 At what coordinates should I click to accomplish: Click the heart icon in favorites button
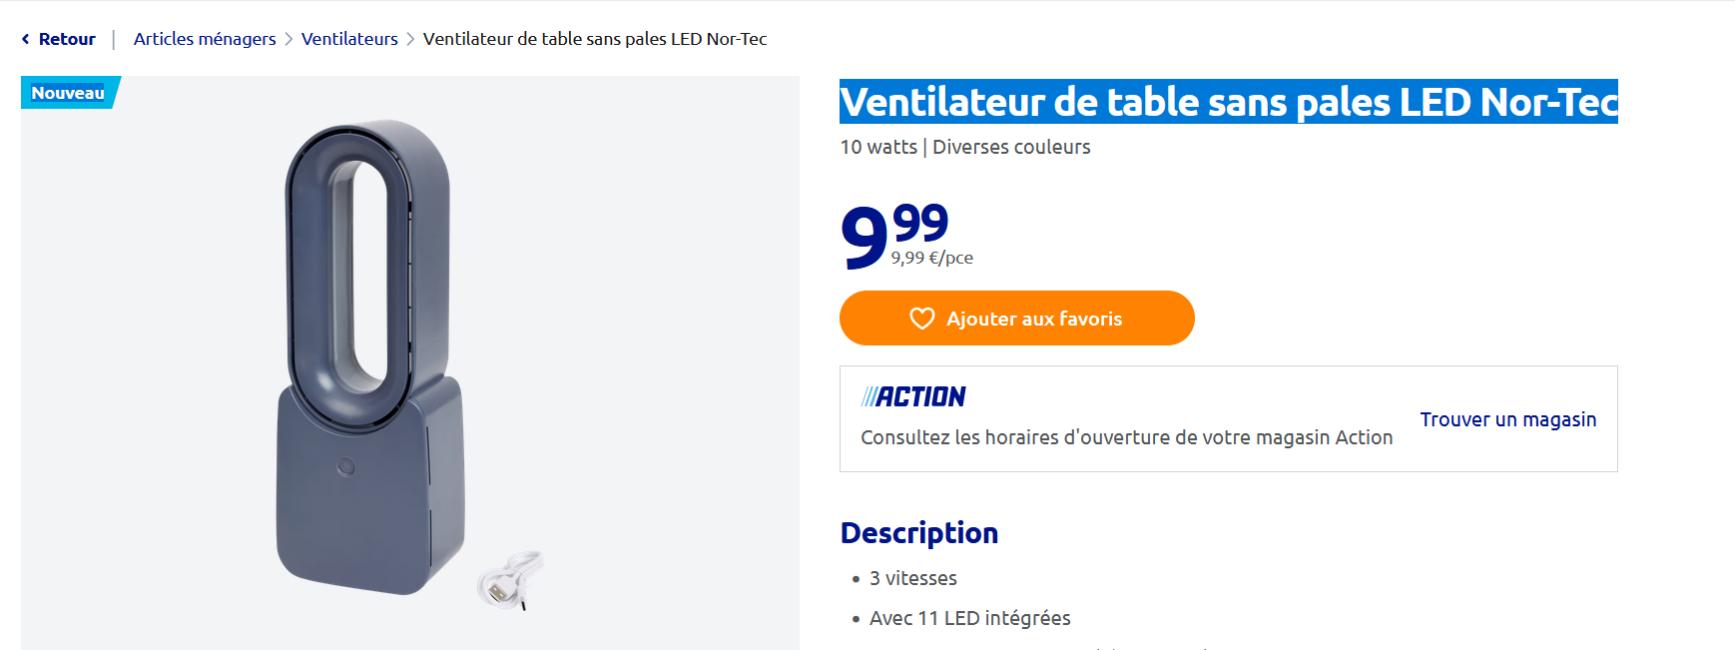[921, 318]
